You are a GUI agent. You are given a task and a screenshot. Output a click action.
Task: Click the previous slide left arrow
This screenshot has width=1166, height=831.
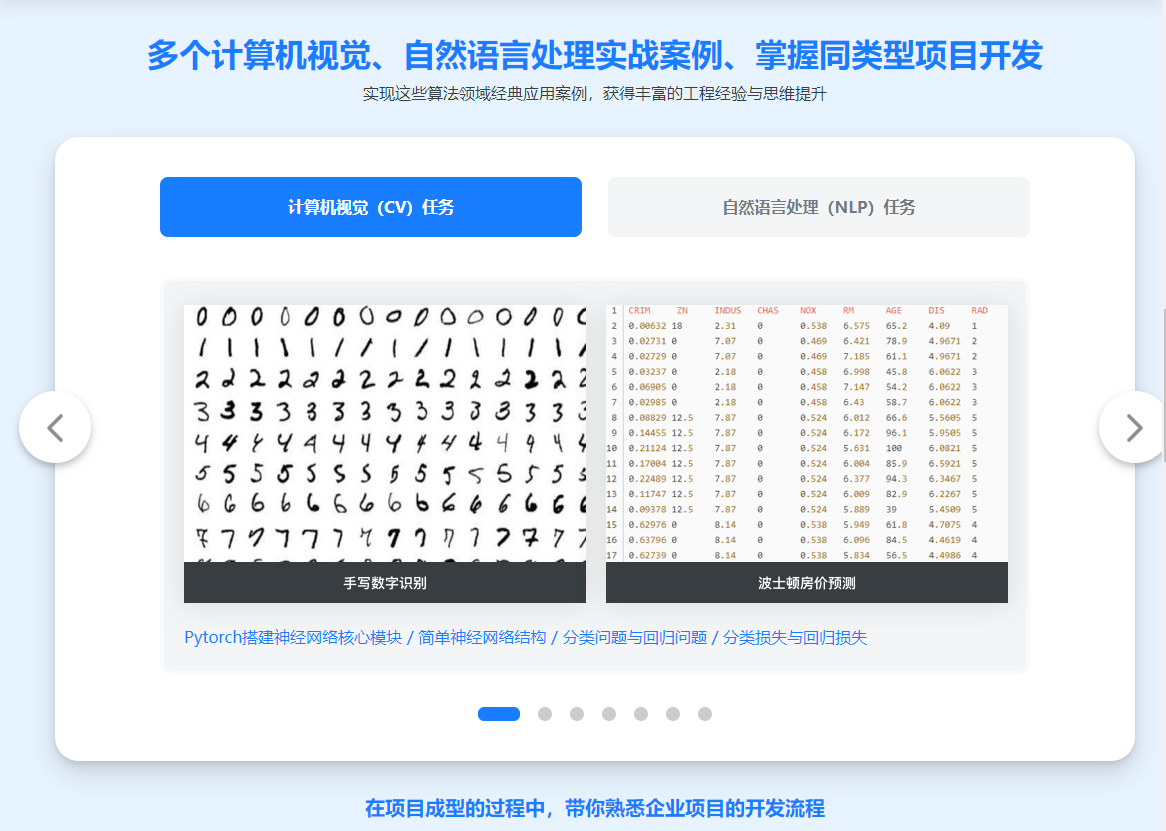55,427
